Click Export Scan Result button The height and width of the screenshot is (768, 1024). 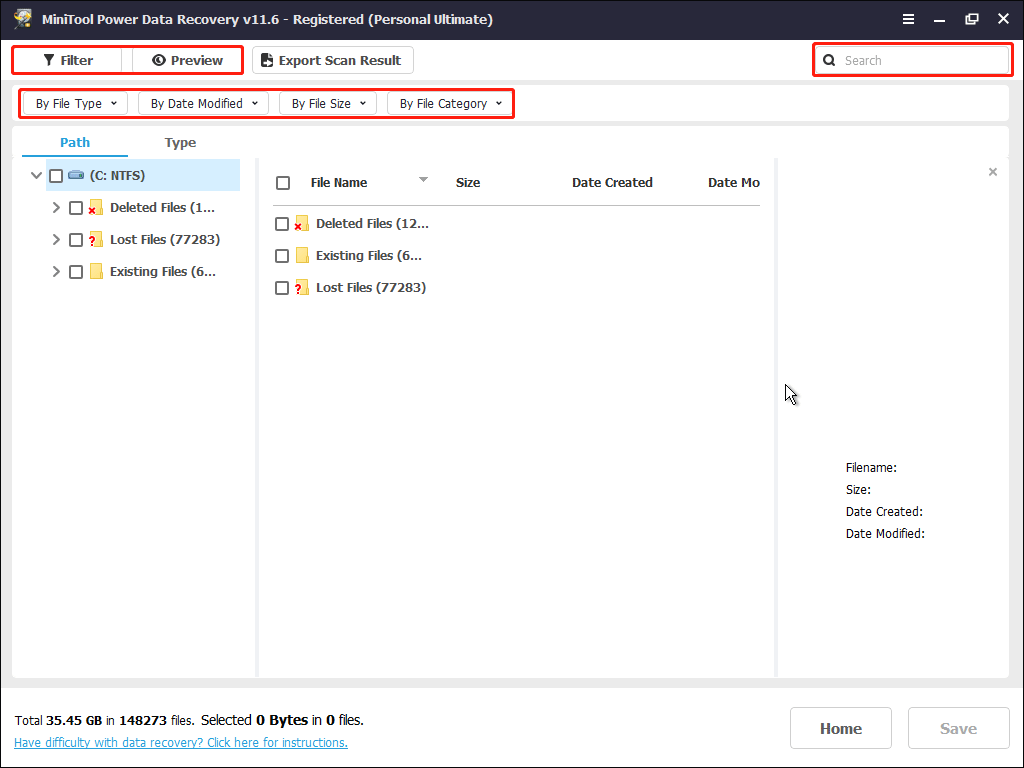click(x=332, y=60)
